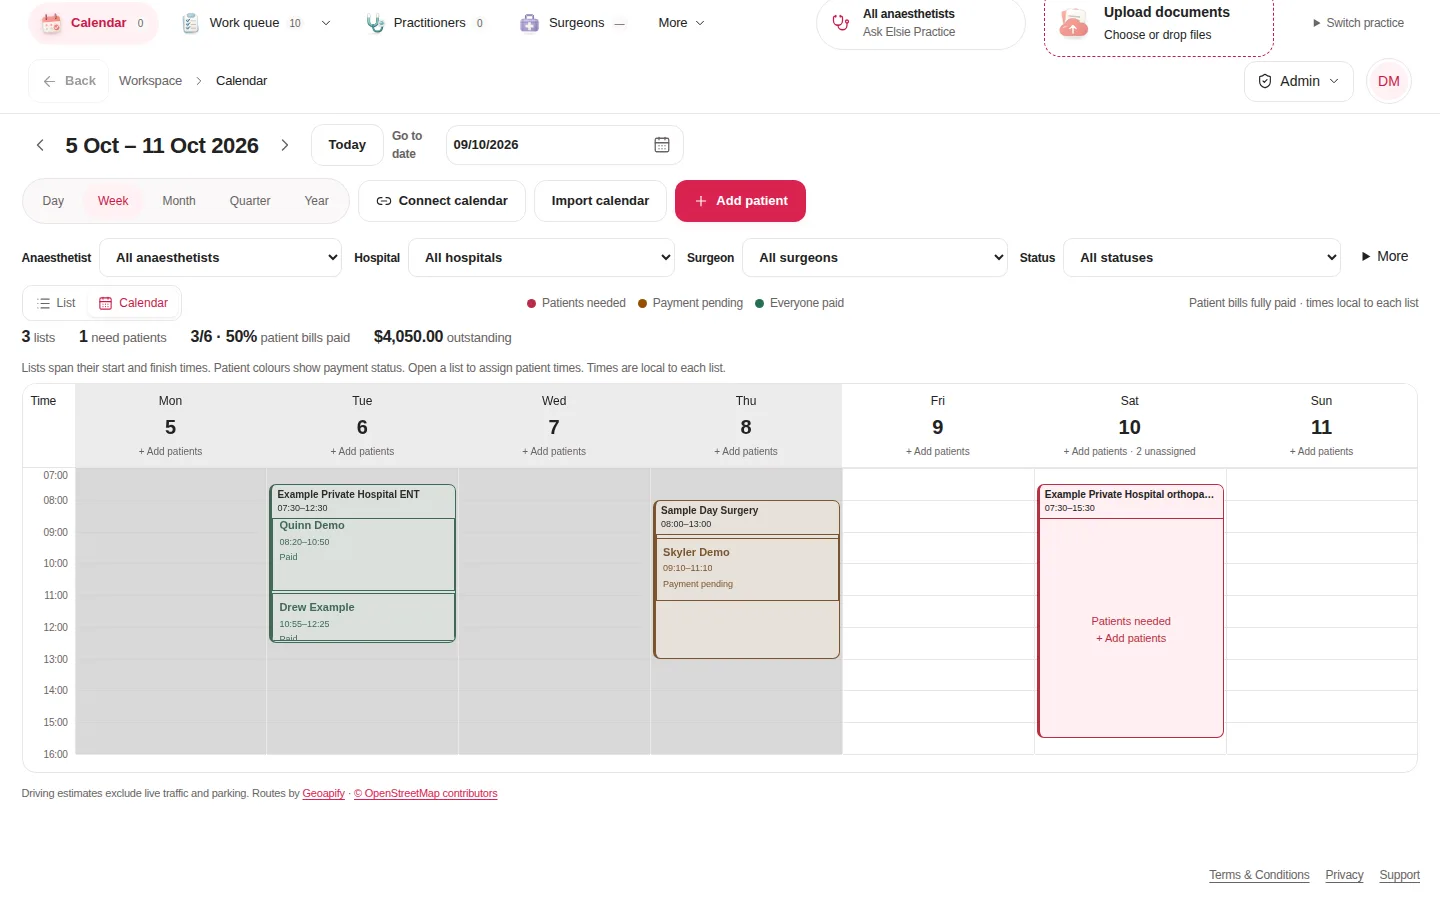Click the date picker calendar icon
The width and height of the screenshot is (1440, 900).
pos(662,145)
